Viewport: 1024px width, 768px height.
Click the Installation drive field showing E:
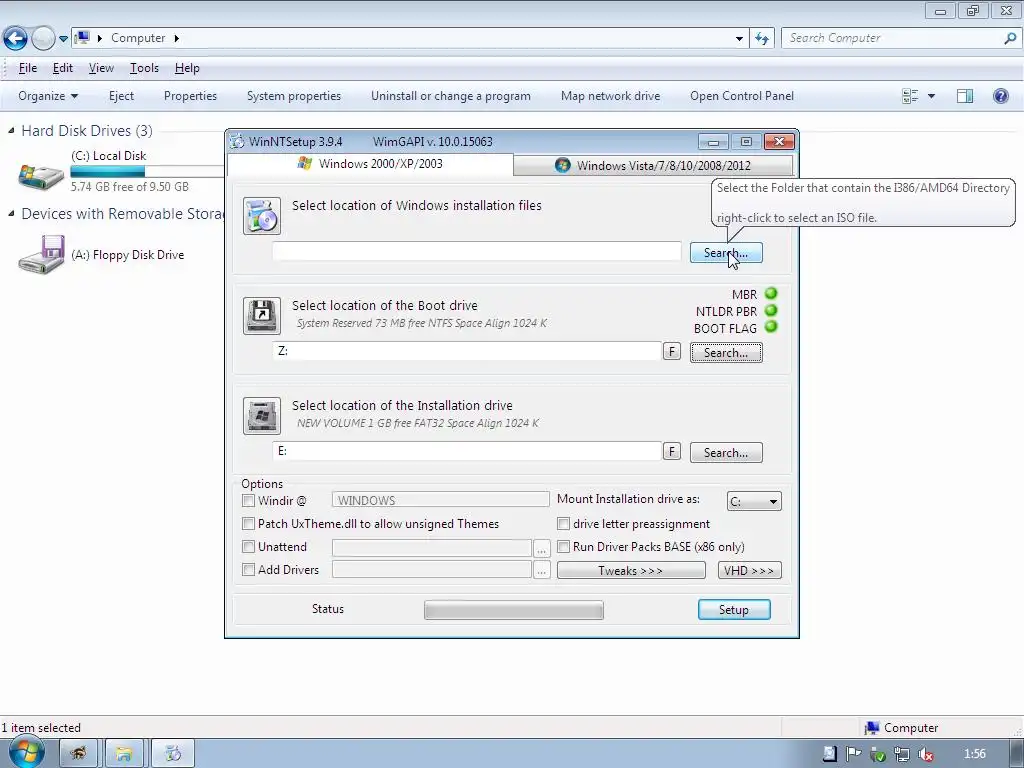point(467,451)
